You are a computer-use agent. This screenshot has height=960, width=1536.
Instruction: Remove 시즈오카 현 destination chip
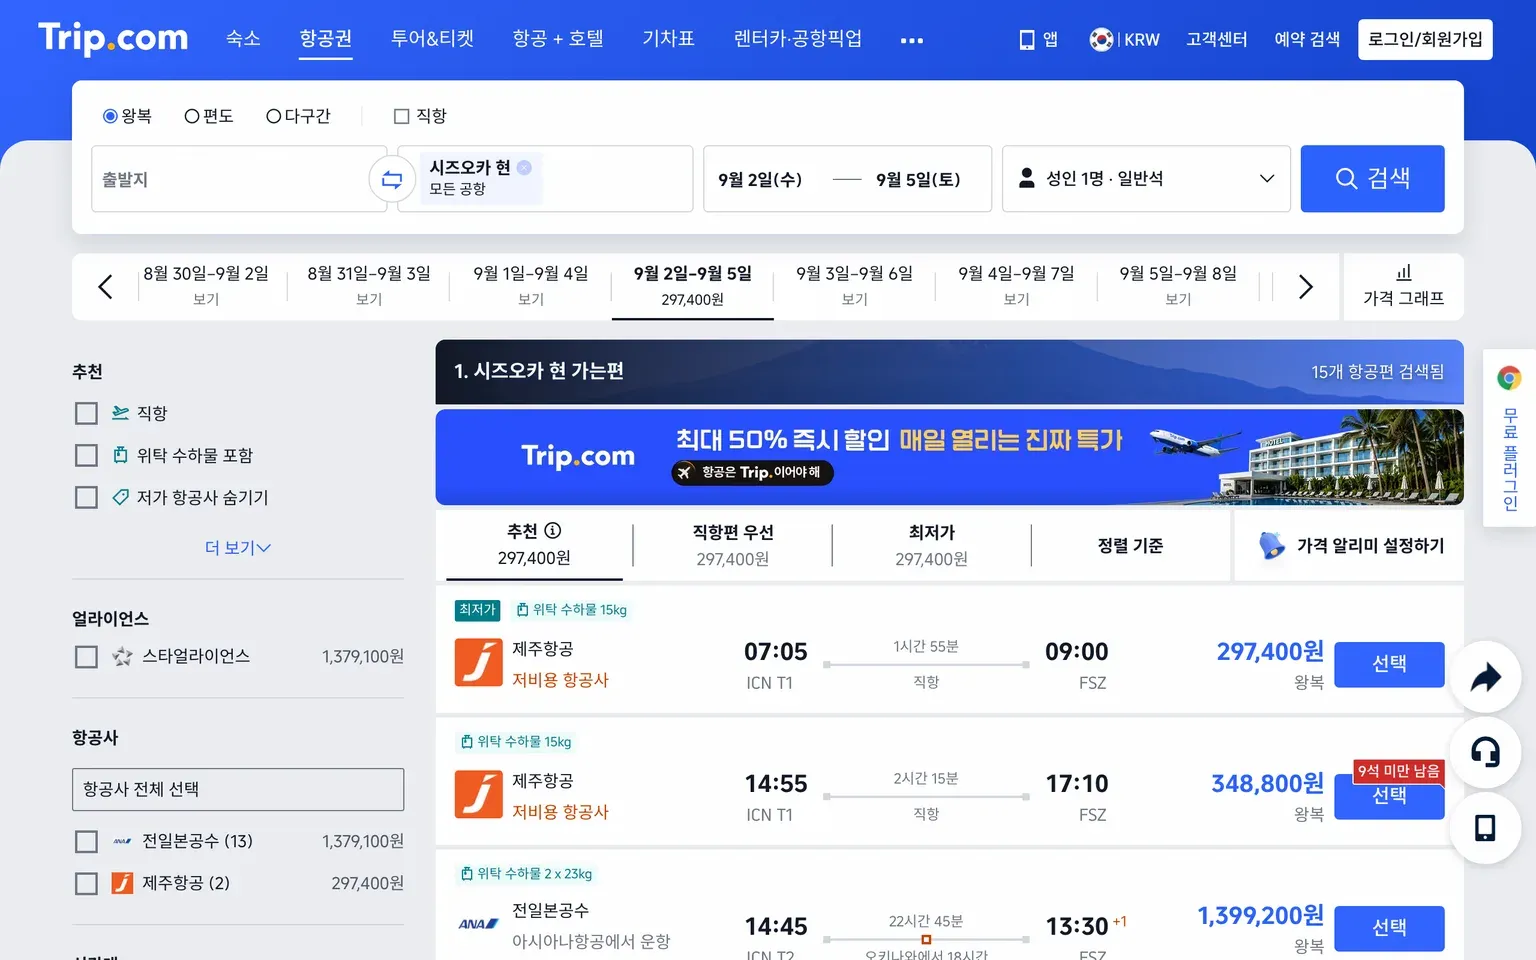(x=524, y=167)
